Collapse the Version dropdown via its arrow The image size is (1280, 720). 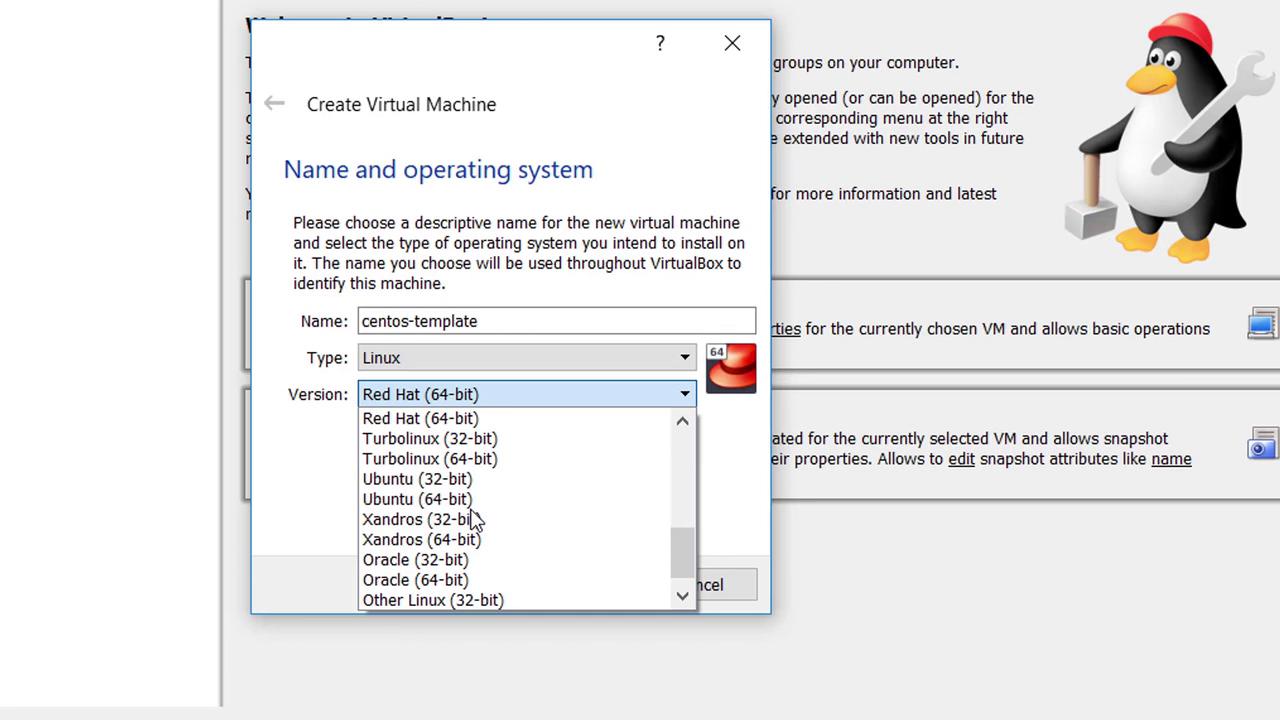click(685, 394)
